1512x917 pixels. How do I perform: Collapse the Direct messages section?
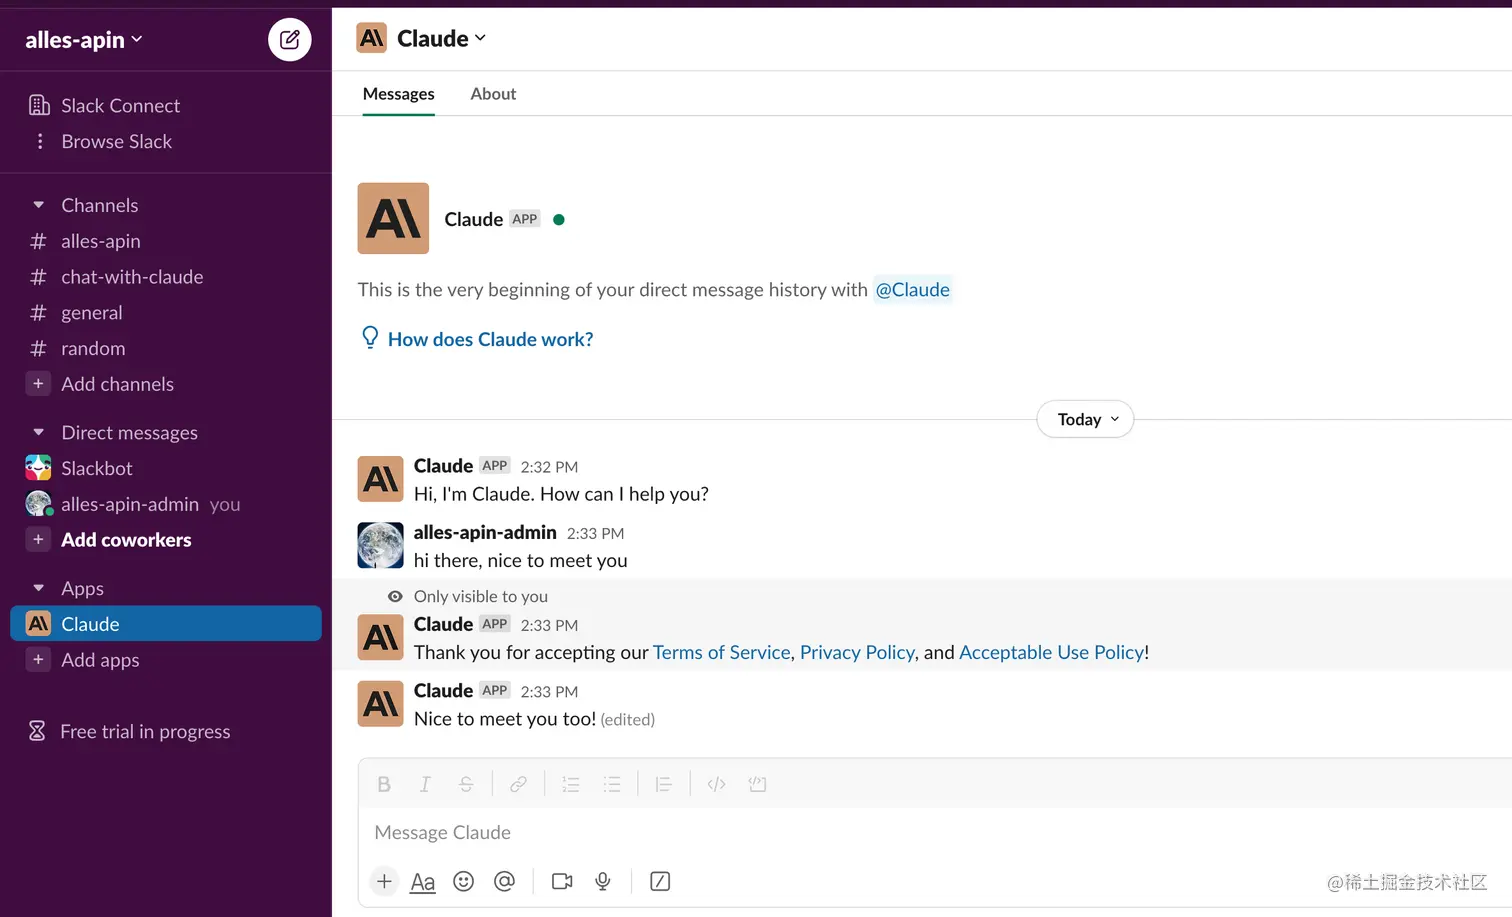point(38,433)
